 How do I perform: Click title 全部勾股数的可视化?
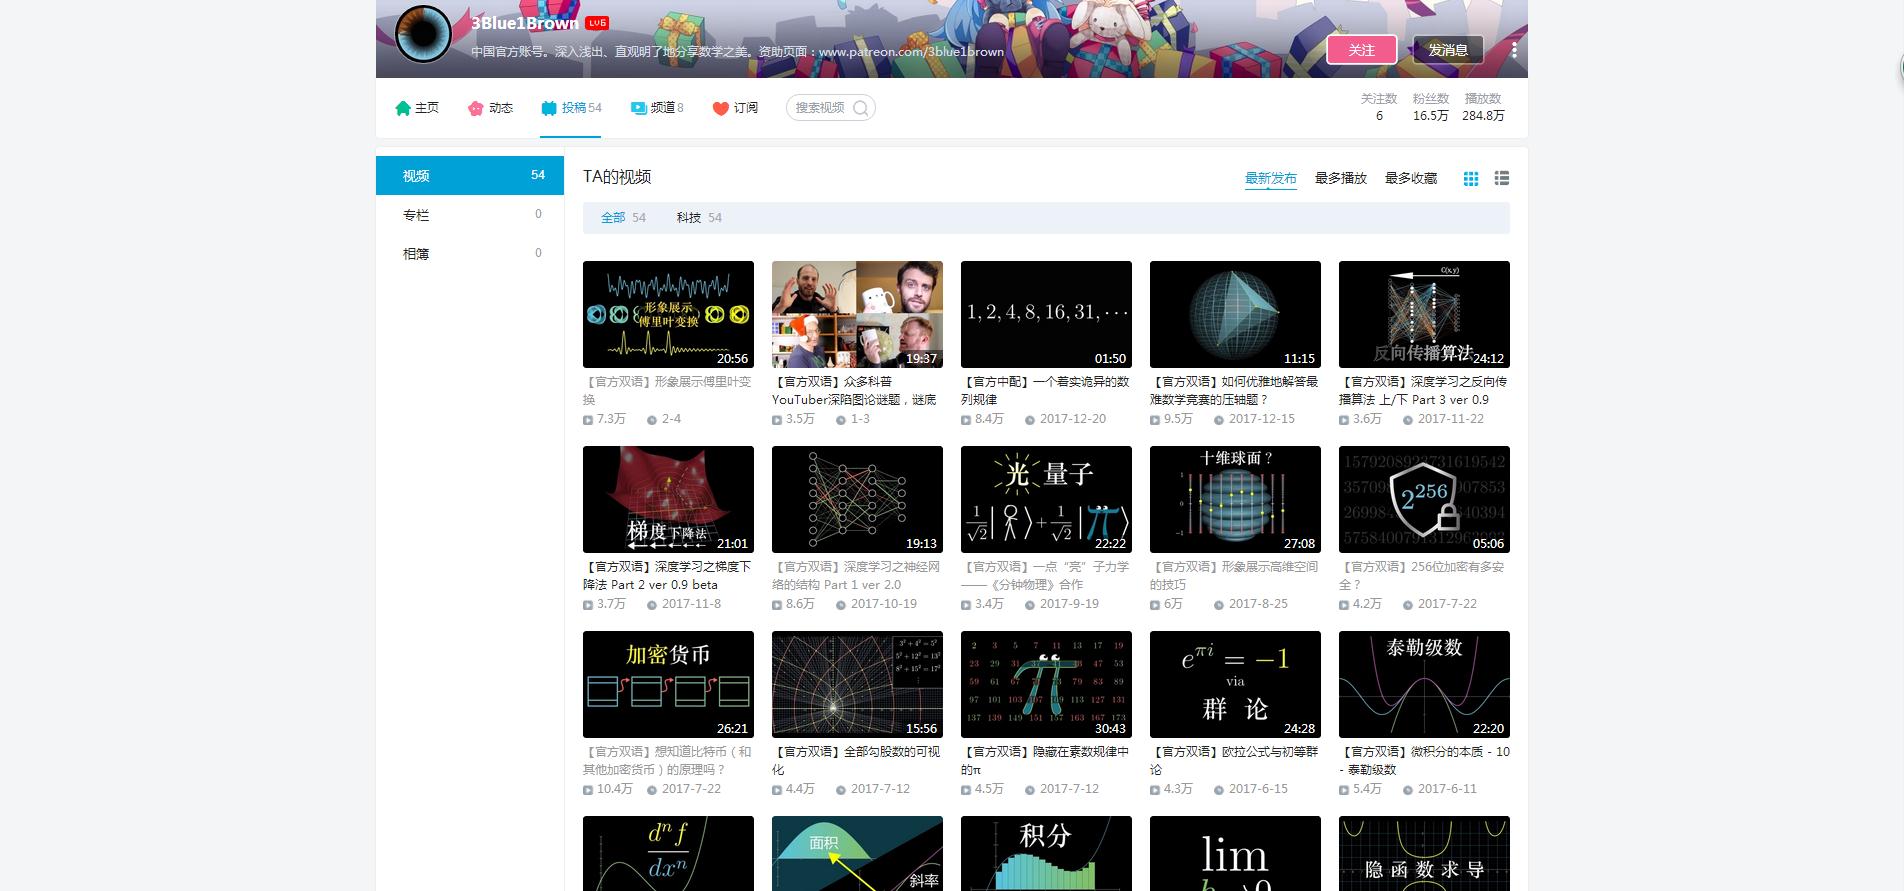coord(857,760)
